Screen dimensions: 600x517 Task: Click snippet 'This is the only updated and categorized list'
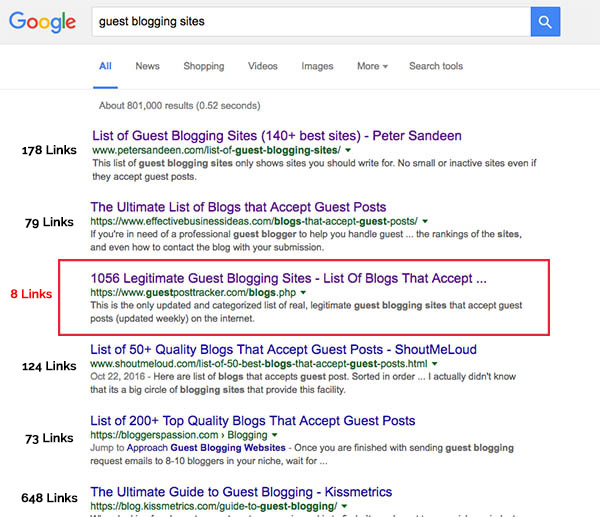click(306, 312)
